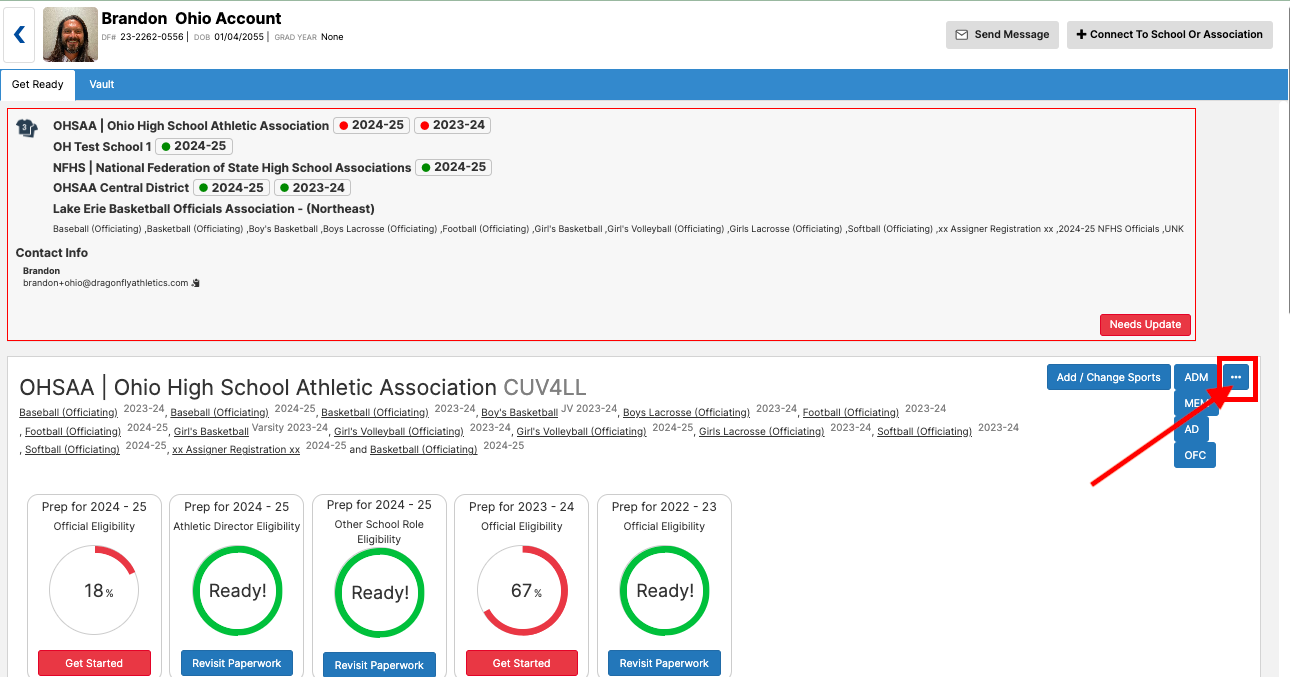Image resolution: width=1290 pixels, height=677 pixels.
Task: Click the blue back chevron arrow
Action: tap(19, 35)
